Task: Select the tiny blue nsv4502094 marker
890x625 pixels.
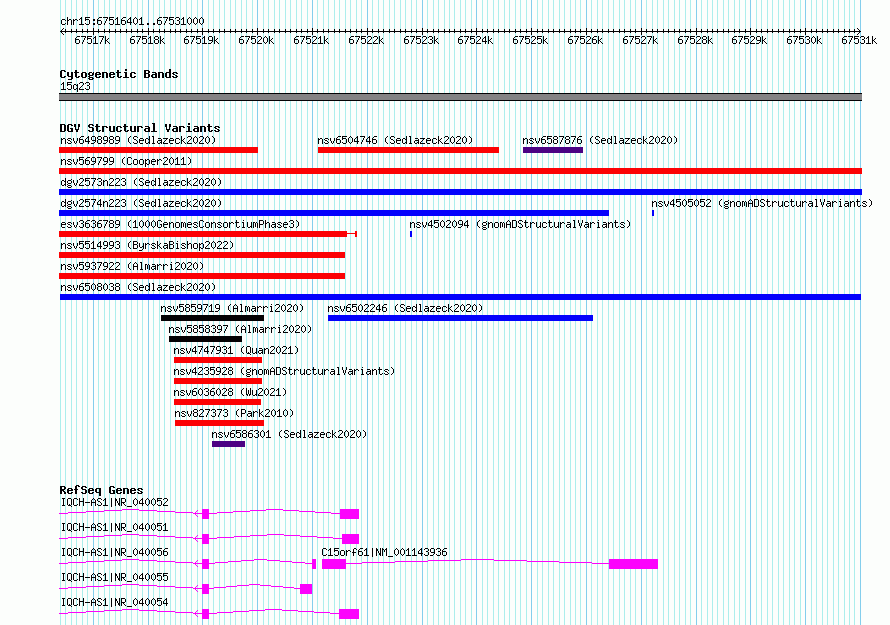Action: point(411,234)
